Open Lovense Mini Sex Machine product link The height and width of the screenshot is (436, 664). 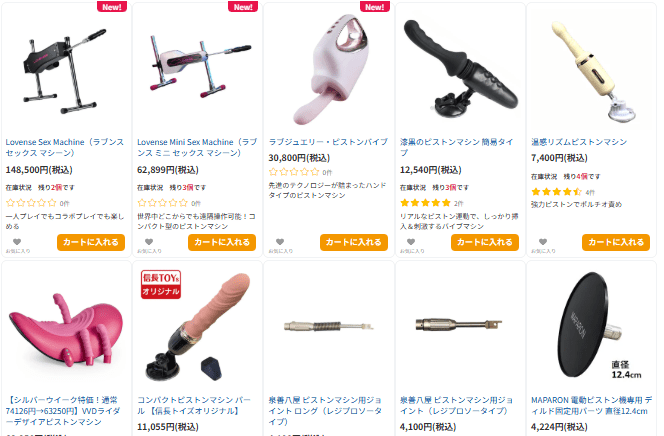(197, 147)
